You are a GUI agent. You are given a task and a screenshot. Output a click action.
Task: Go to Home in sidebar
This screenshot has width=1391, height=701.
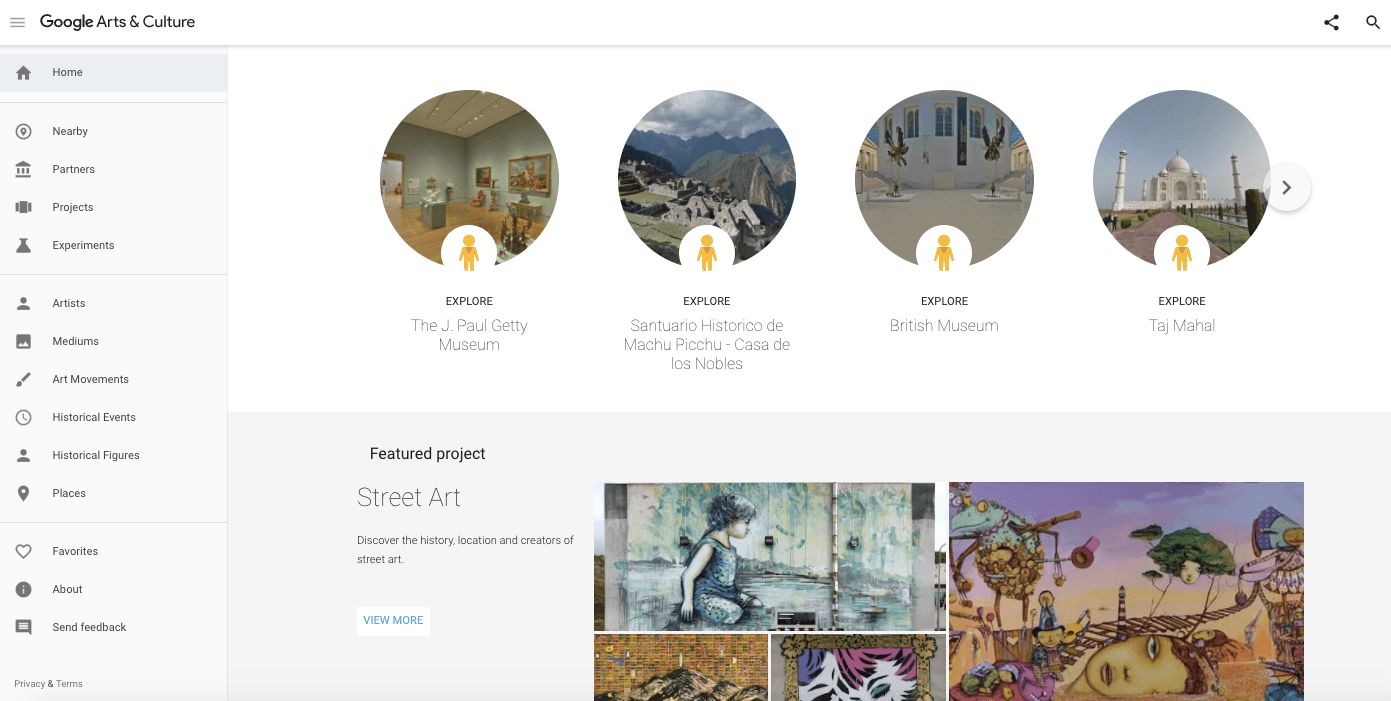(x=113, y=72)
